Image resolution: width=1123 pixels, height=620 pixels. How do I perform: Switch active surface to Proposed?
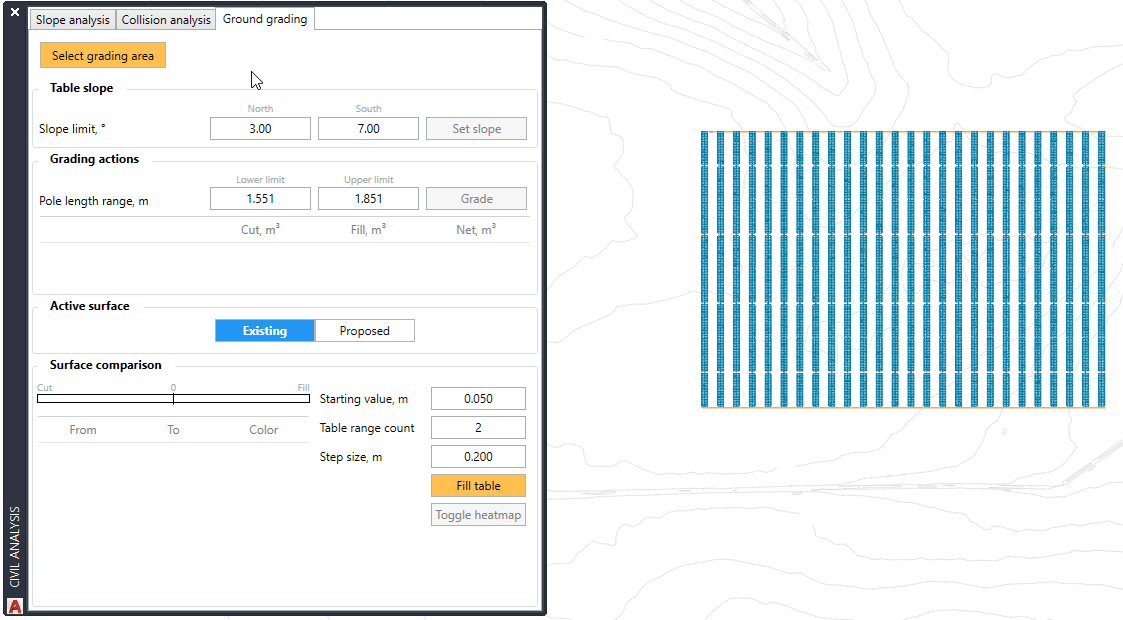[x=364, y=331]
